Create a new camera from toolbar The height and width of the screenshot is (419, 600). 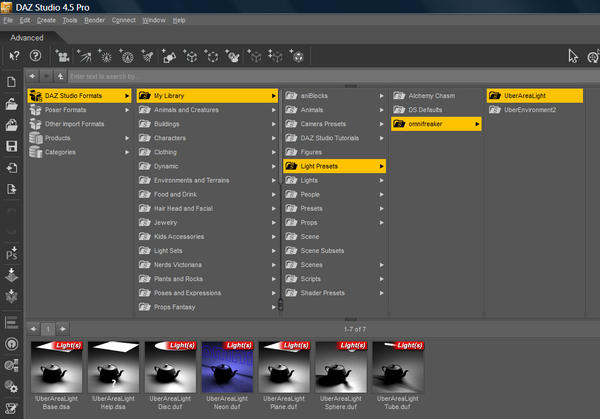pyautogui.click(x=62, y=57)
